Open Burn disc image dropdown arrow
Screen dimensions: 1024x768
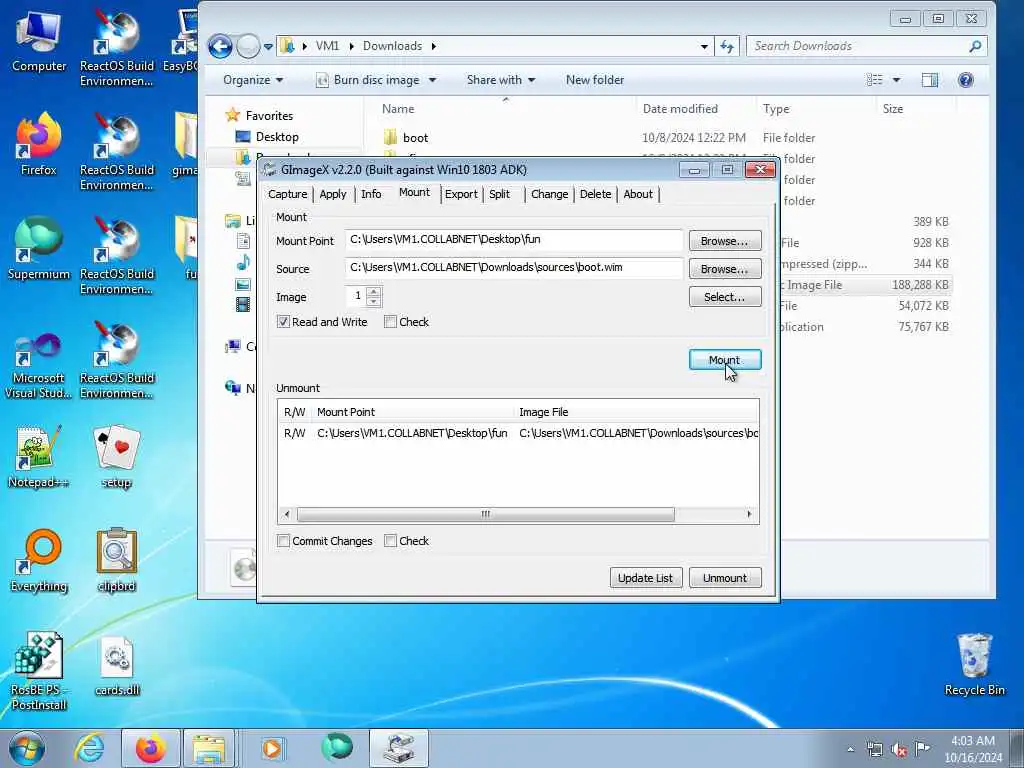pyautogui.click(x=432, y=80)
